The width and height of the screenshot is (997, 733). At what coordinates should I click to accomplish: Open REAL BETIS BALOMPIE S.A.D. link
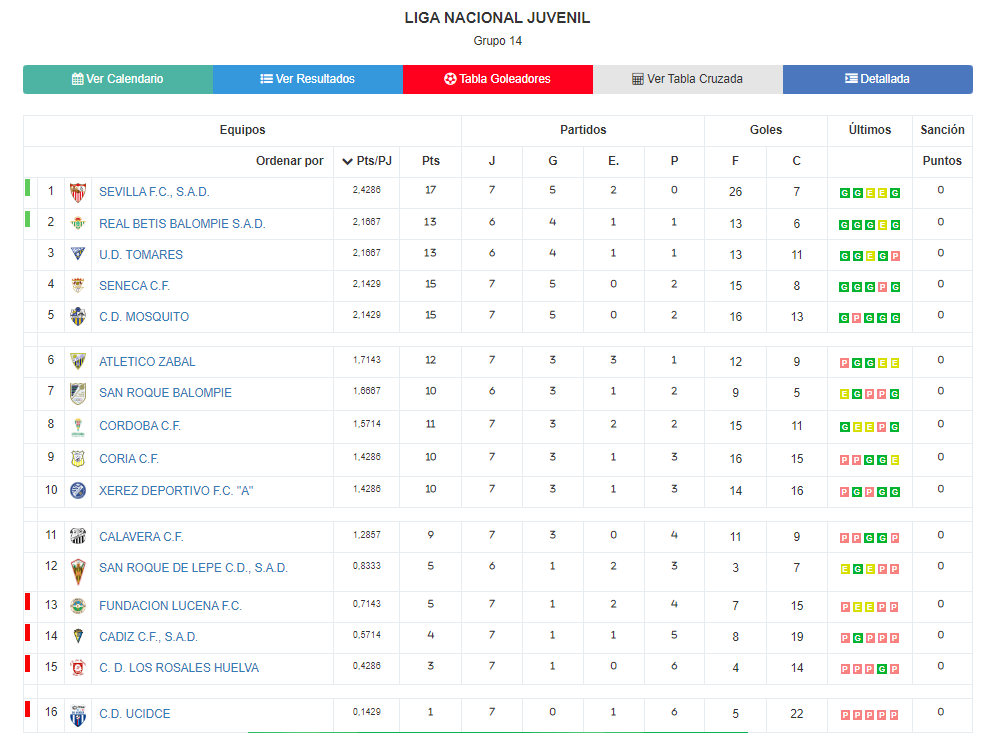[x=182, y=224]
